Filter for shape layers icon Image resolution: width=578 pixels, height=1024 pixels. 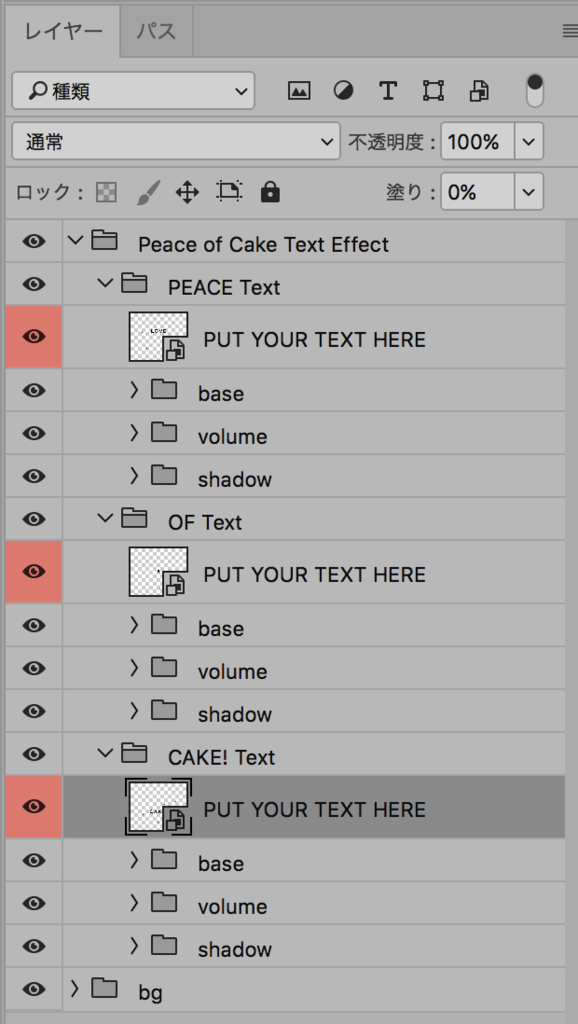click(433, 91)
